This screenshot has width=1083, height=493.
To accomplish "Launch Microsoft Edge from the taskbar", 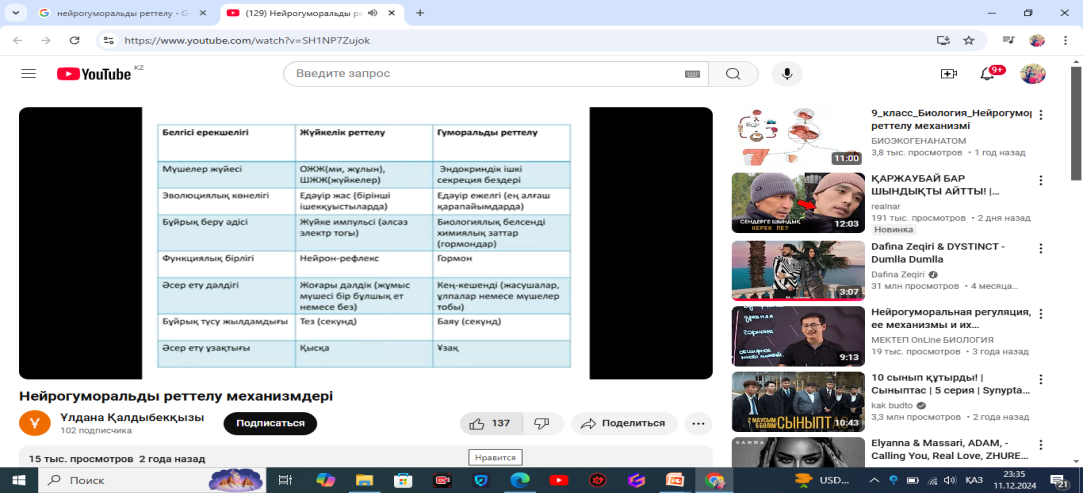I will click(519, 480).
